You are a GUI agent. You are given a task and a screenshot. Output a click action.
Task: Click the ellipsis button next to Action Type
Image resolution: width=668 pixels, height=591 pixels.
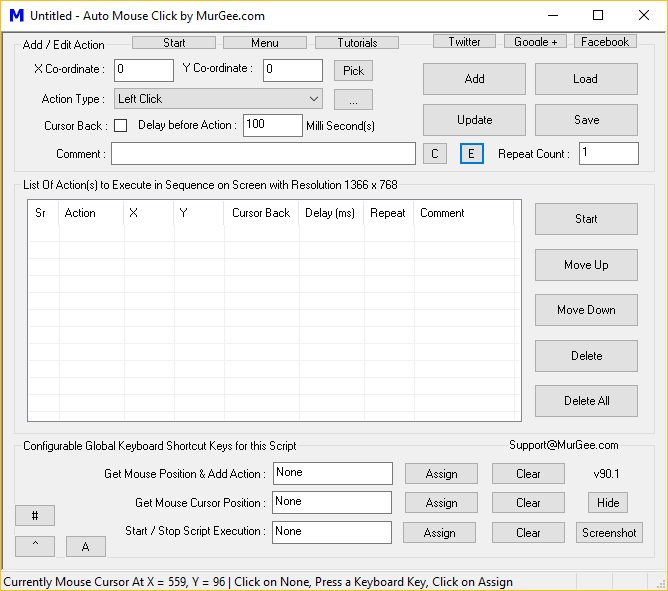tap(353, 99)
